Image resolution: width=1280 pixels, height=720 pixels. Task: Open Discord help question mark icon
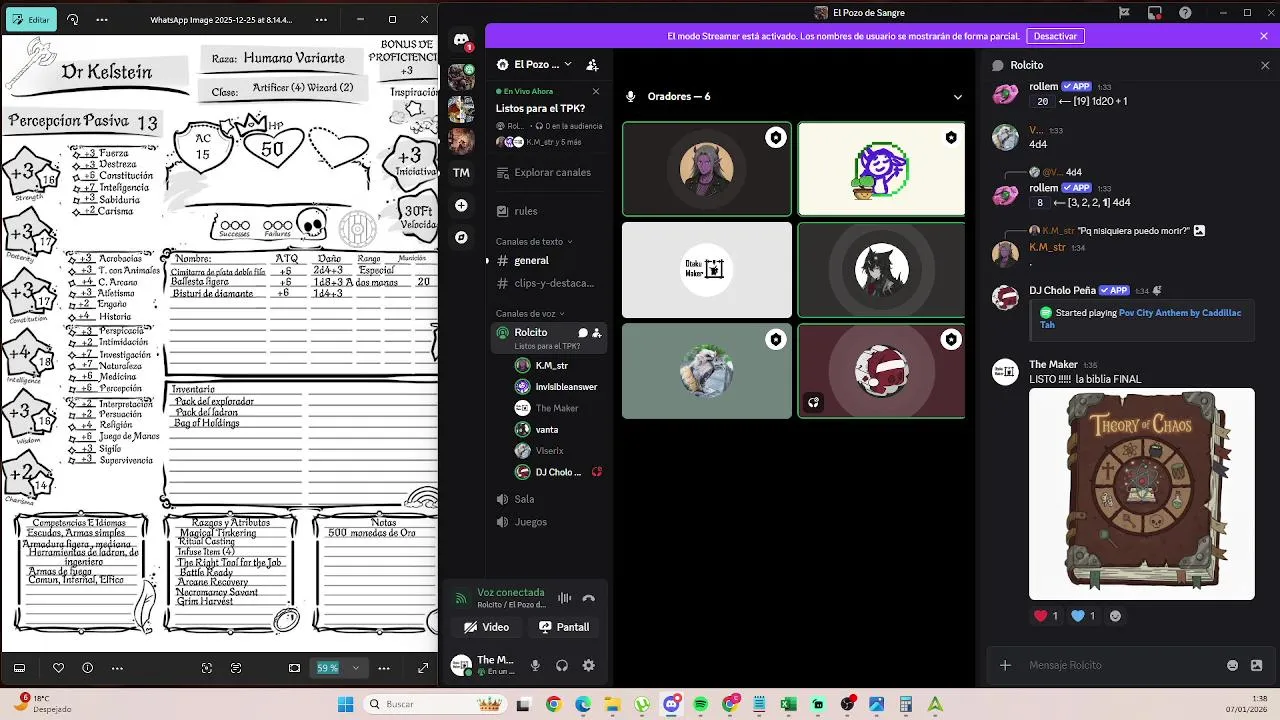pyautogui.click(x=1185, y=13)
